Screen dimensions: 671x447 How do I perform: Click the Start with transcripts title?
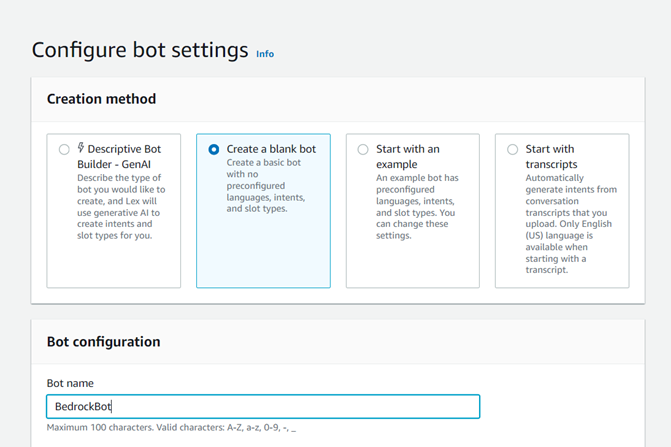(551, 157)
